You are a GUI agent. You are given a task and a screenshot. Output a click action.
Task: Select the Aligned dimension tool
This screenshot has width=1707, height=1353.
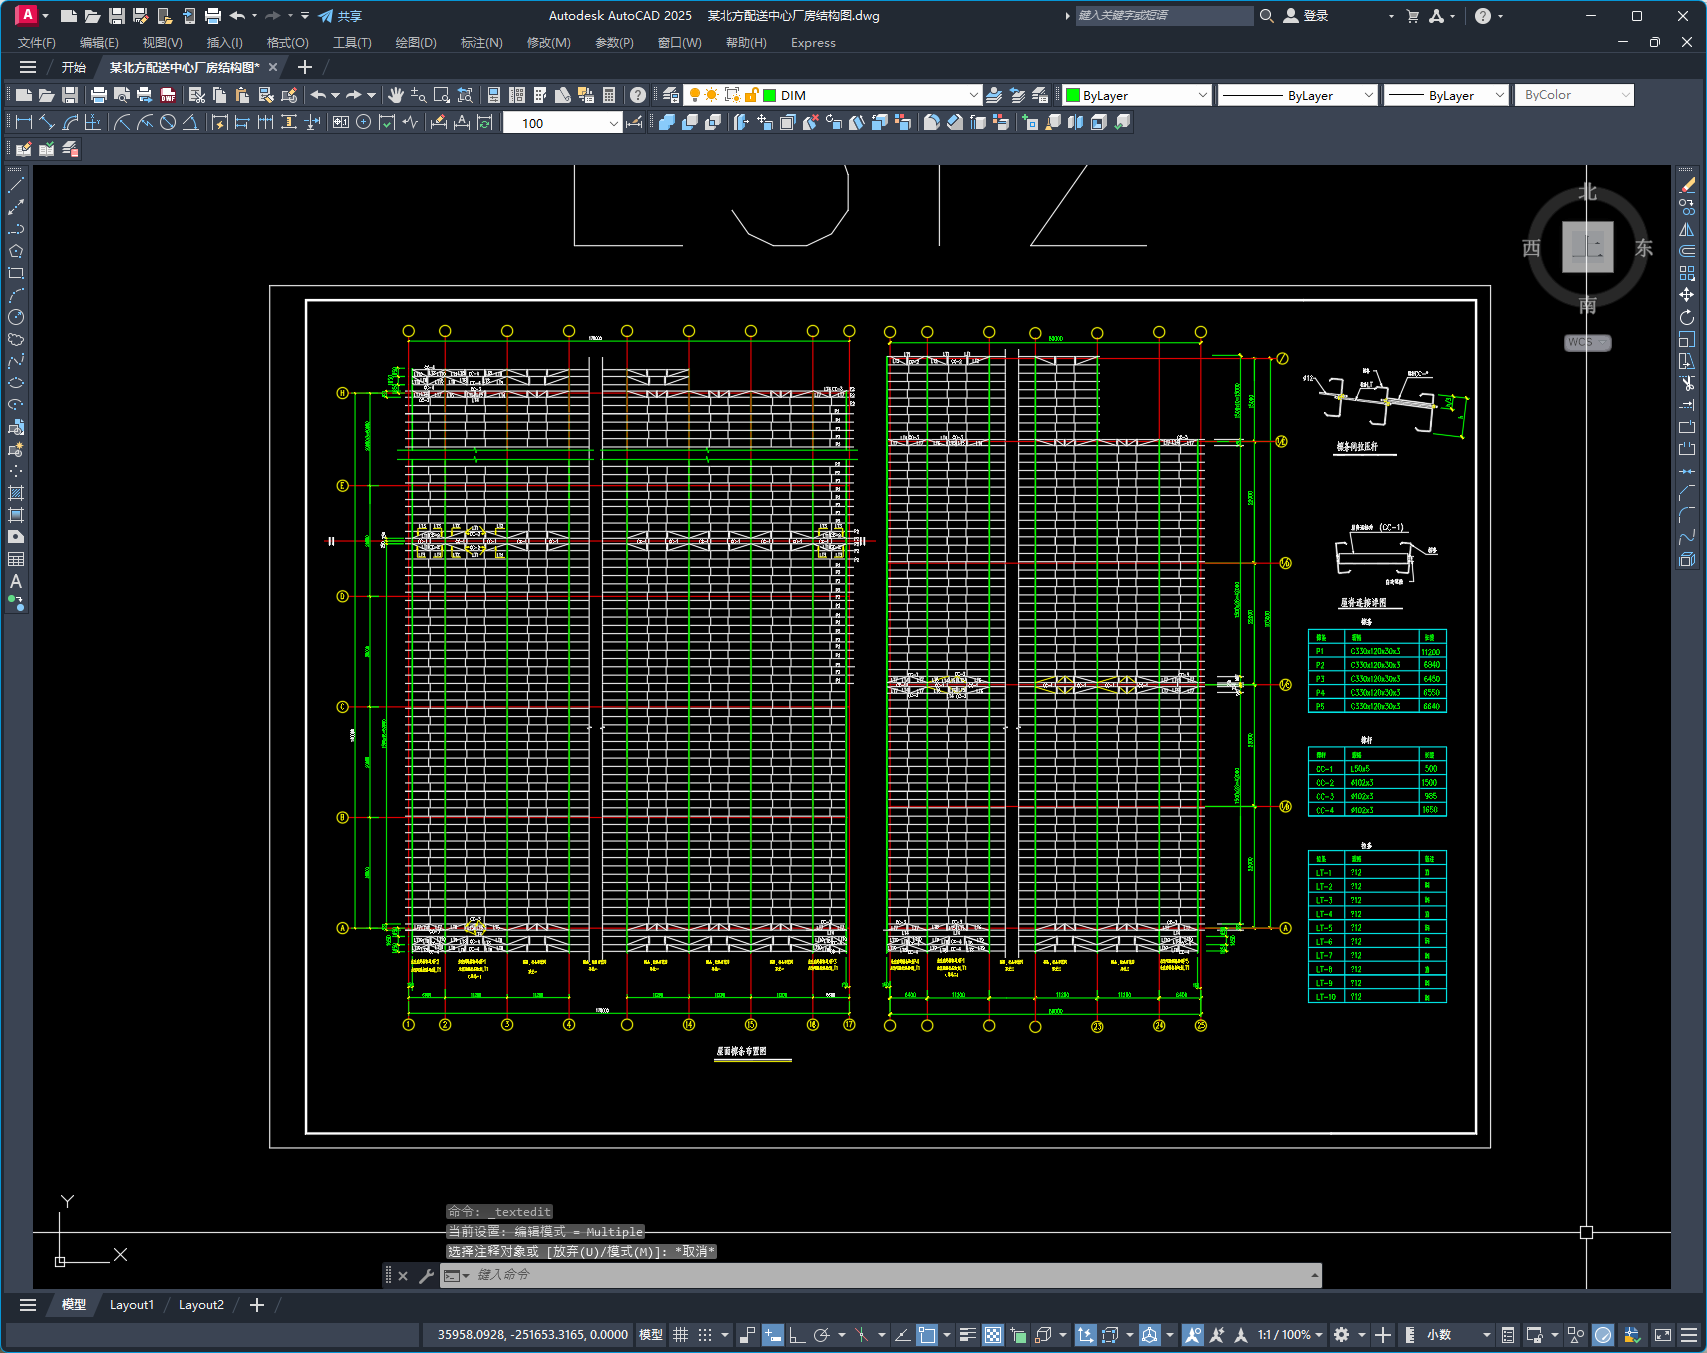47,122
